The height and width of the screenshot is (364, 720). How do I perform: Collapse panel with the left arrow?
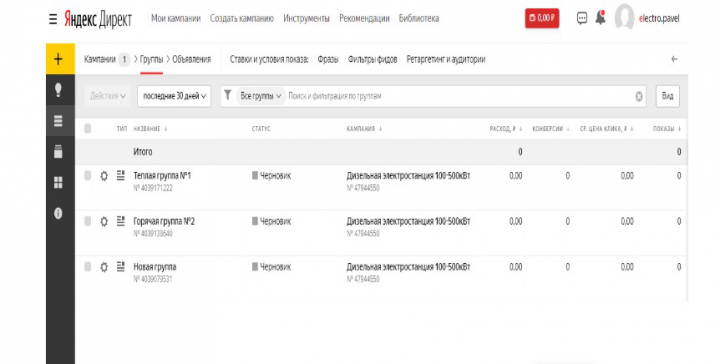click(674, 59)
